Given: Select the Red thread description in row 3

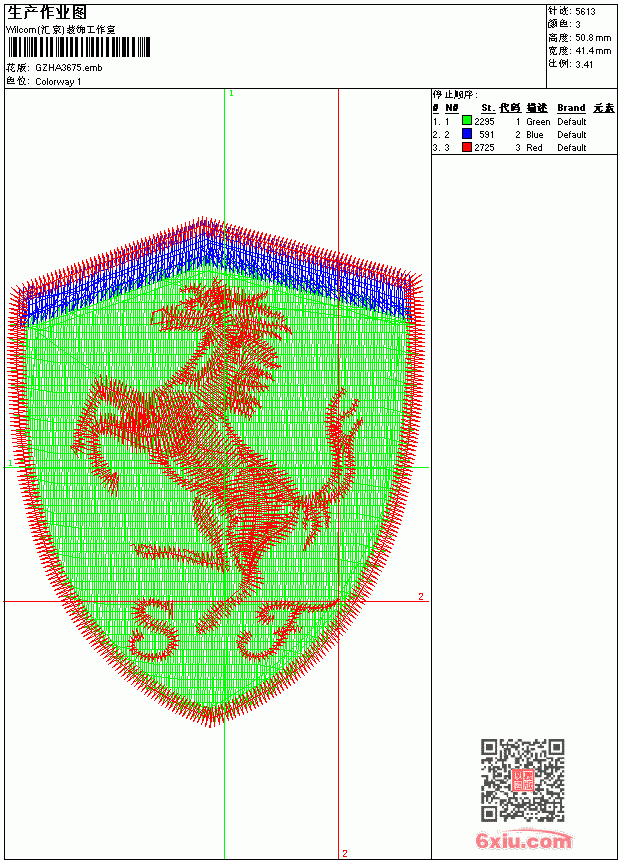Looking at the screenshot, I should (534, 148).
